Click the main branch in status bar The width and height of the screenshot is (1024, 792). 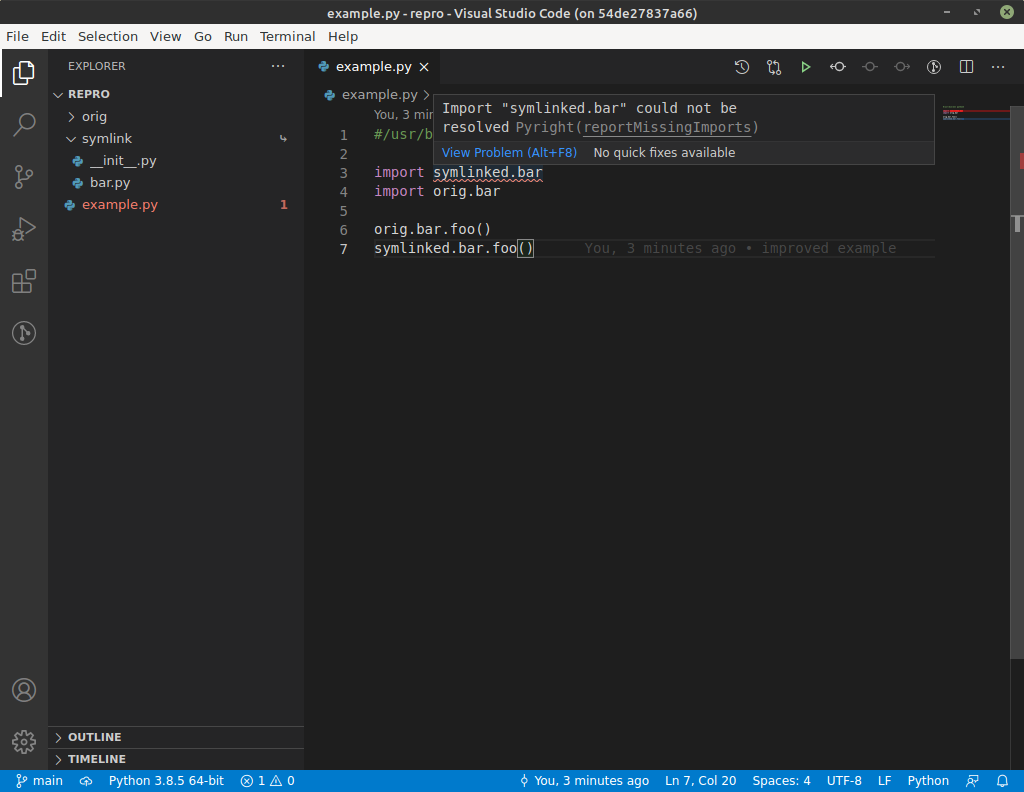[x=39, y=781]
